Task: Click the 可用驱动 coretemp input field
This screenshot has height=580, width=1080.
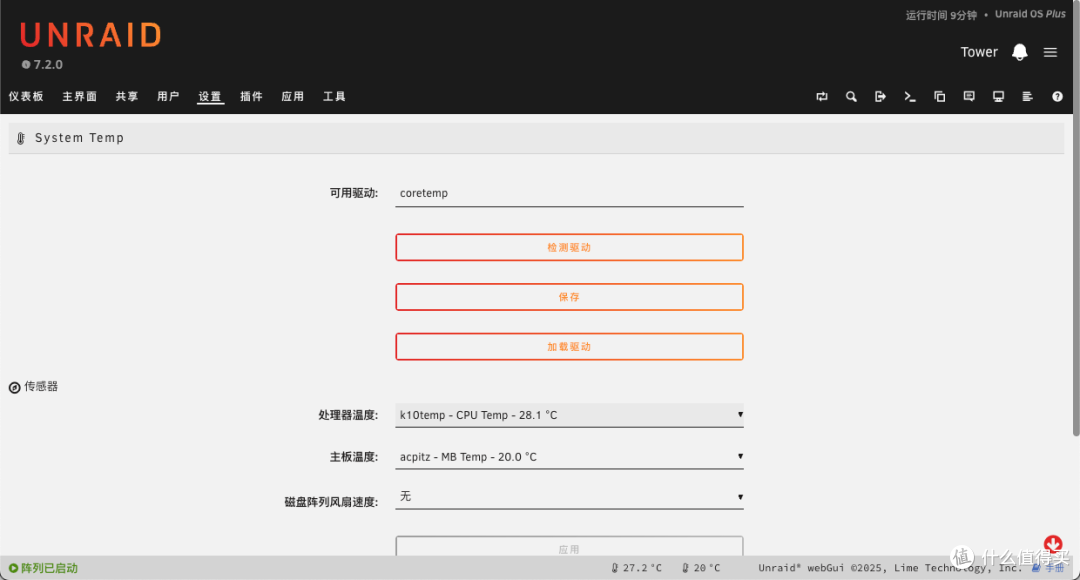Action: pos(569,194)
